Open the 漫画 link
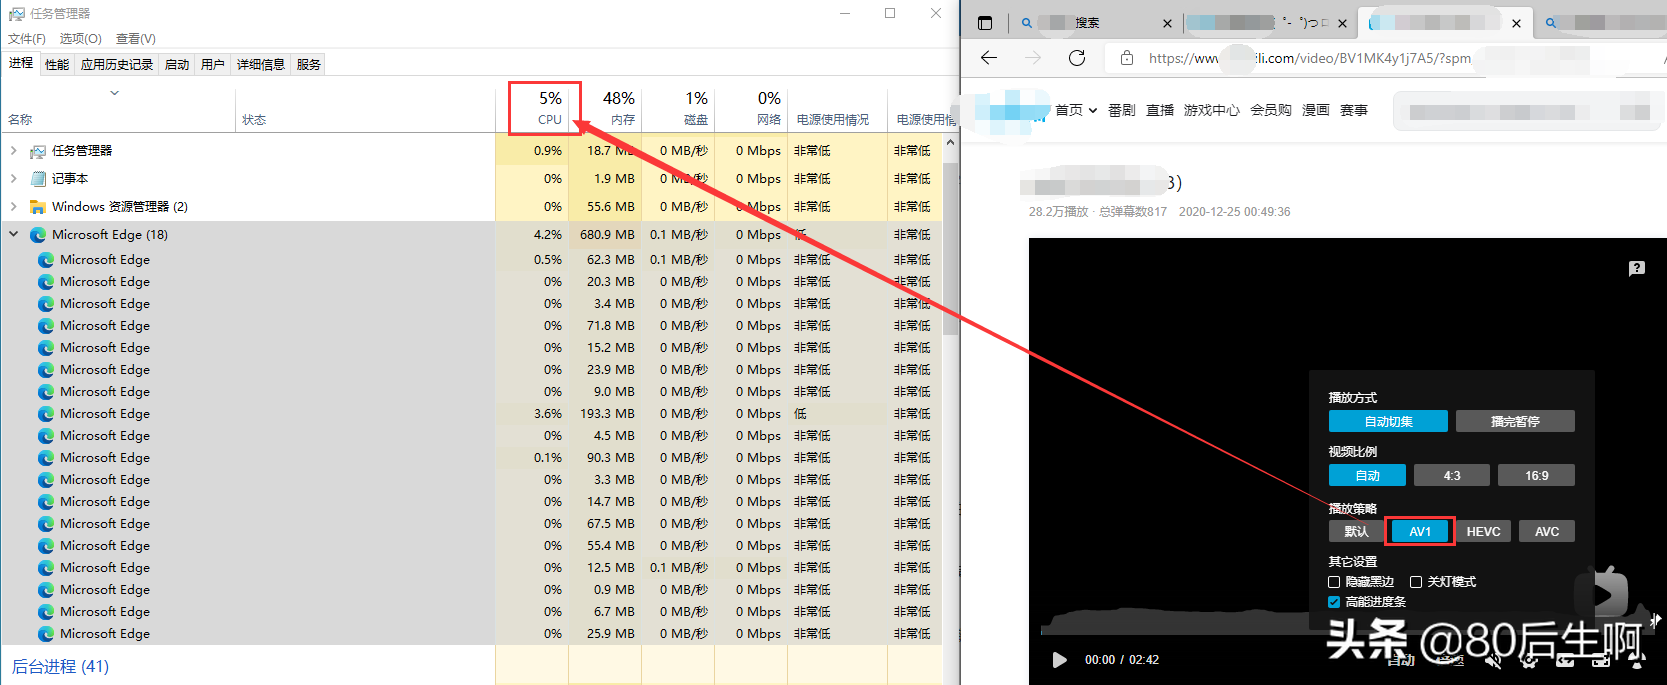The image size is (1667, 685). click(x=1316, y=110)
